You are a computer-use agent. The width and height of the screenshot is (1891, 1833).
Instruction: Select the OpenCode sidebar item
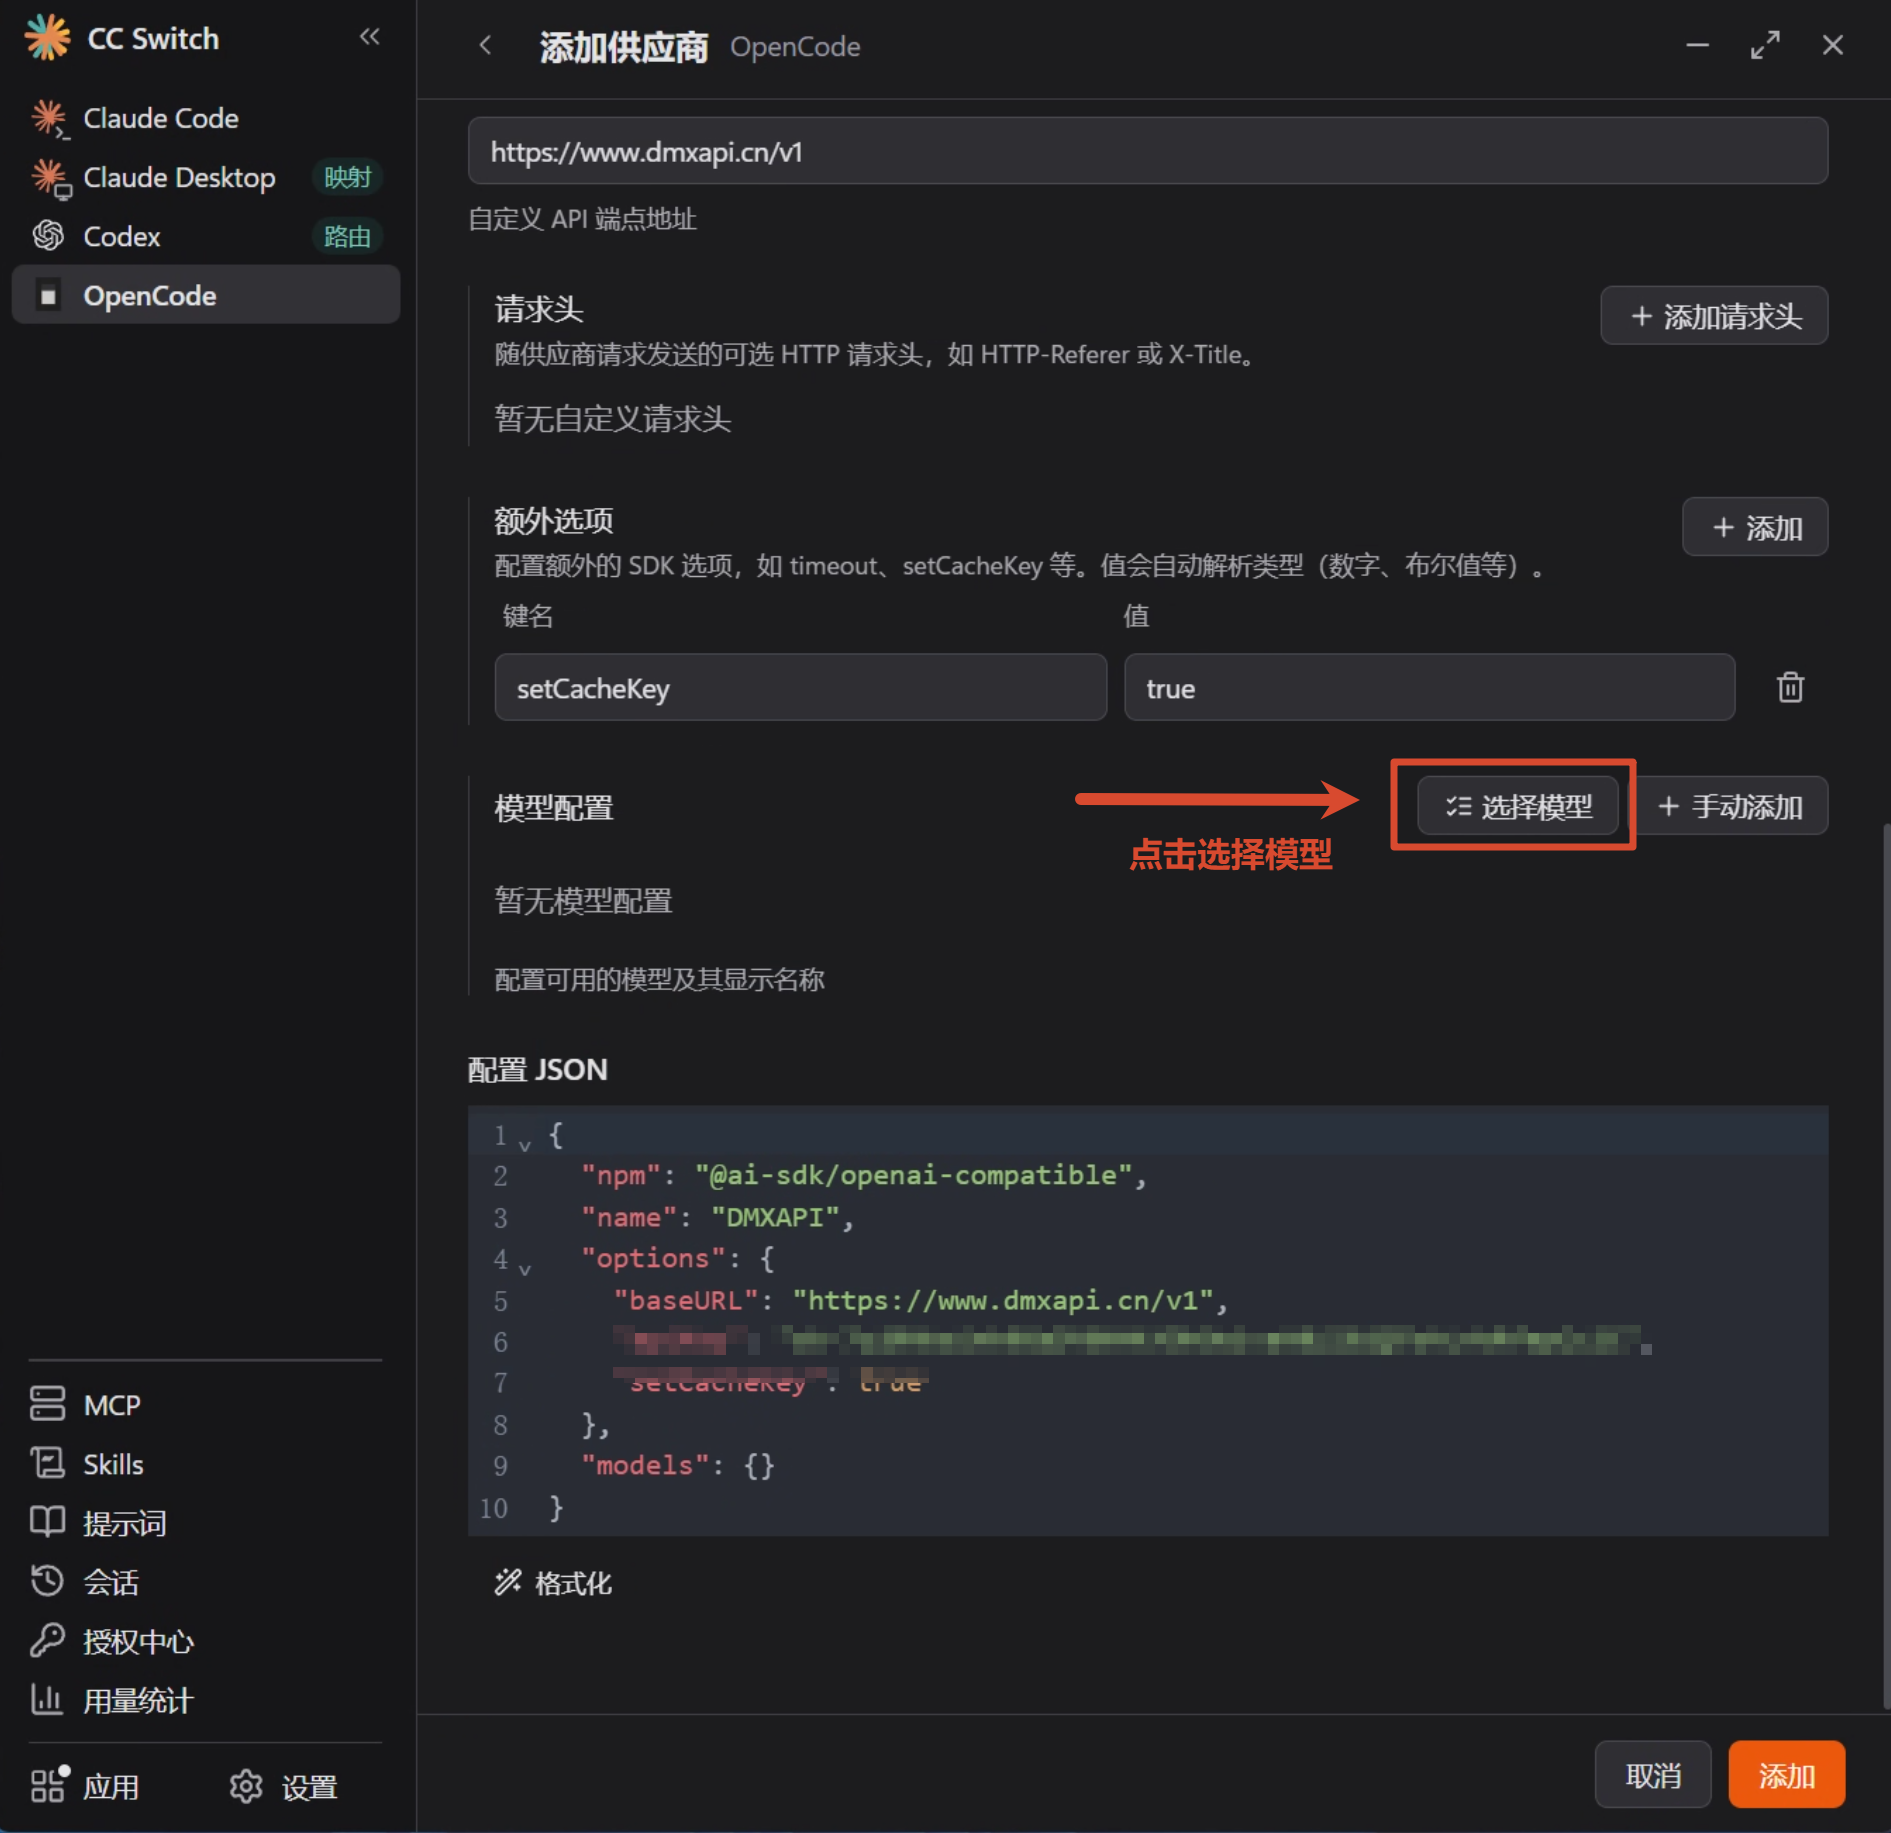coord(205,295)
